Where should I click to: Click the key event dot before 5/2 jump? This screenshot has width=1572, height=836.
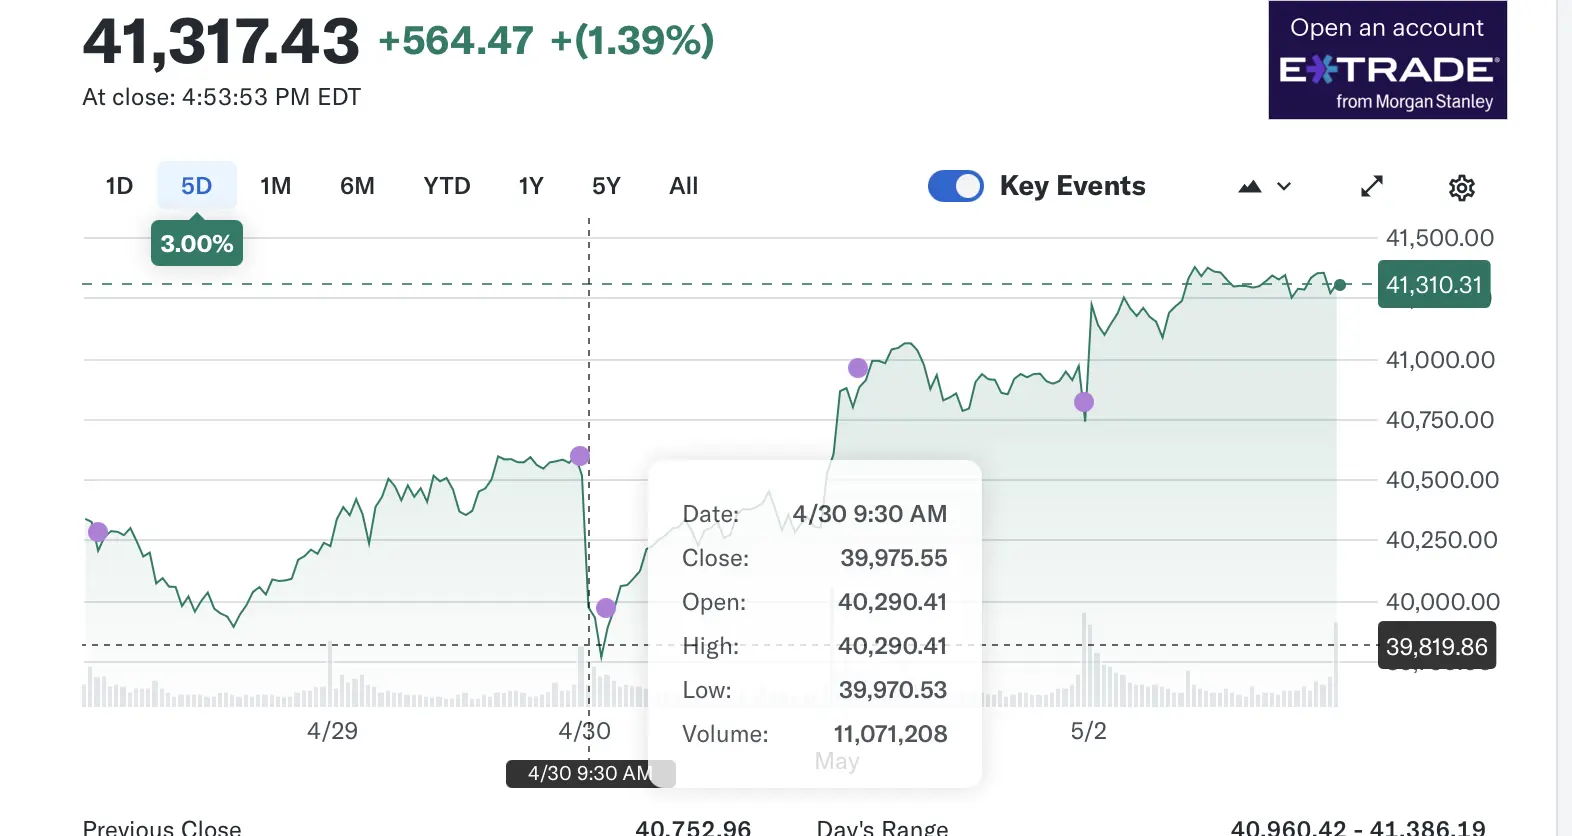pos(1084,402)
